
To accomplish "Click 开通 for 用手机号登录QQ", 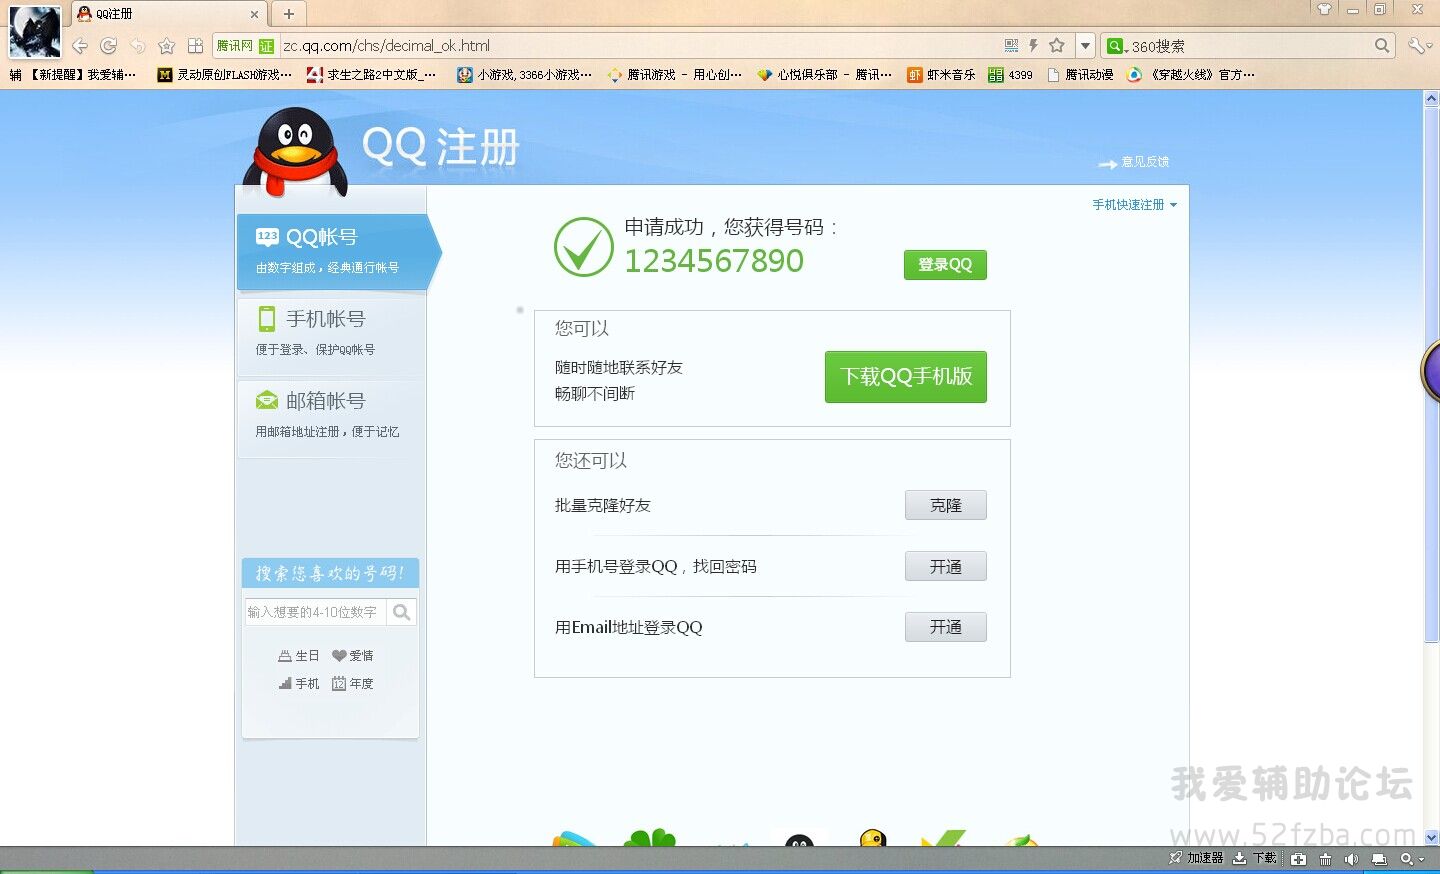I will tap(946, 566).
